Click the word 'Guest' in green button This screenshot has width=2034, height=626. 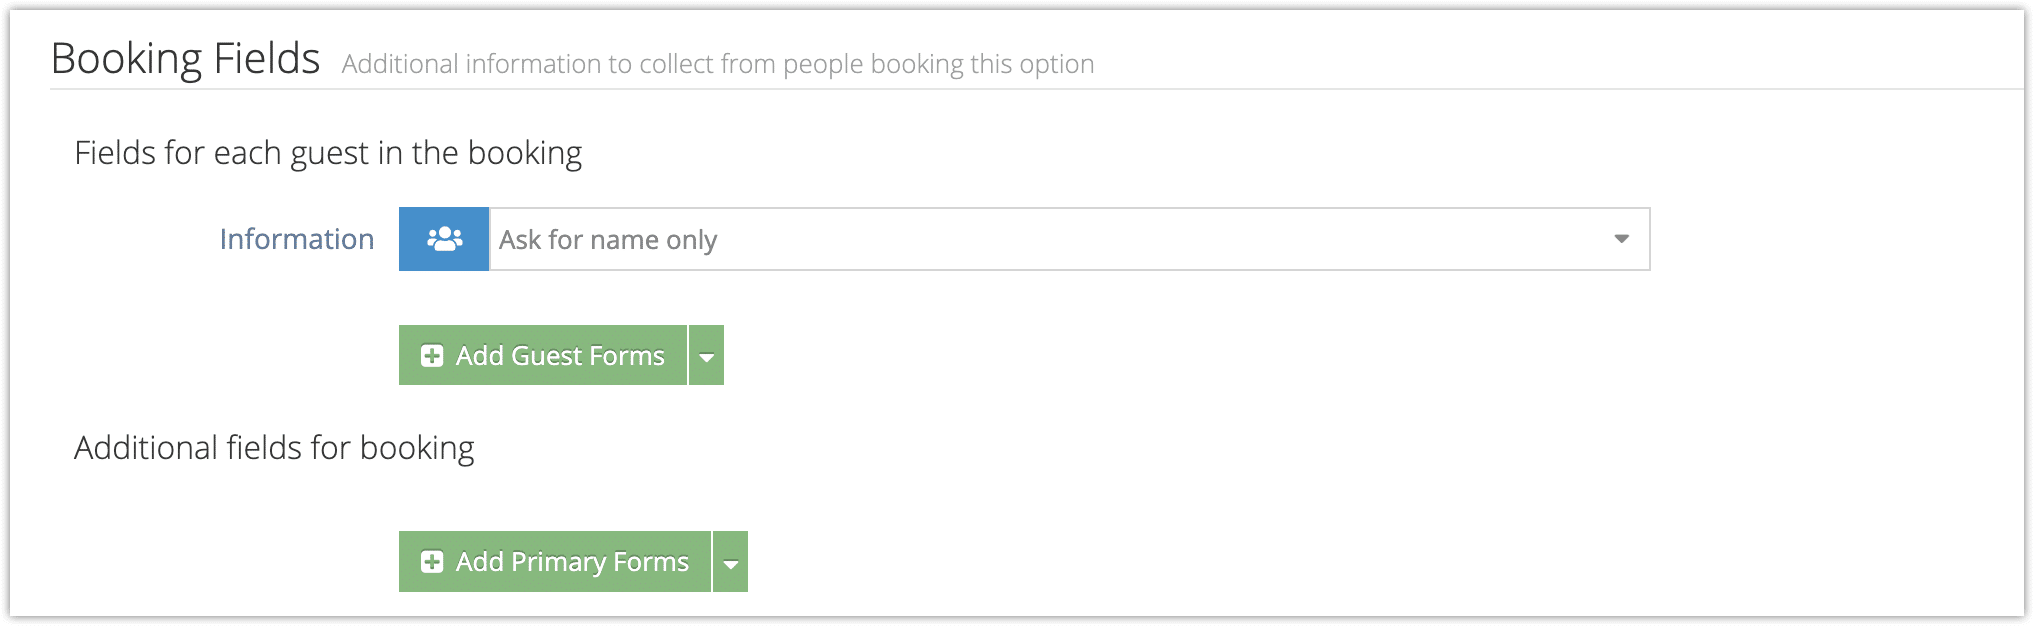pyautogui.click(x=547, y=356)
